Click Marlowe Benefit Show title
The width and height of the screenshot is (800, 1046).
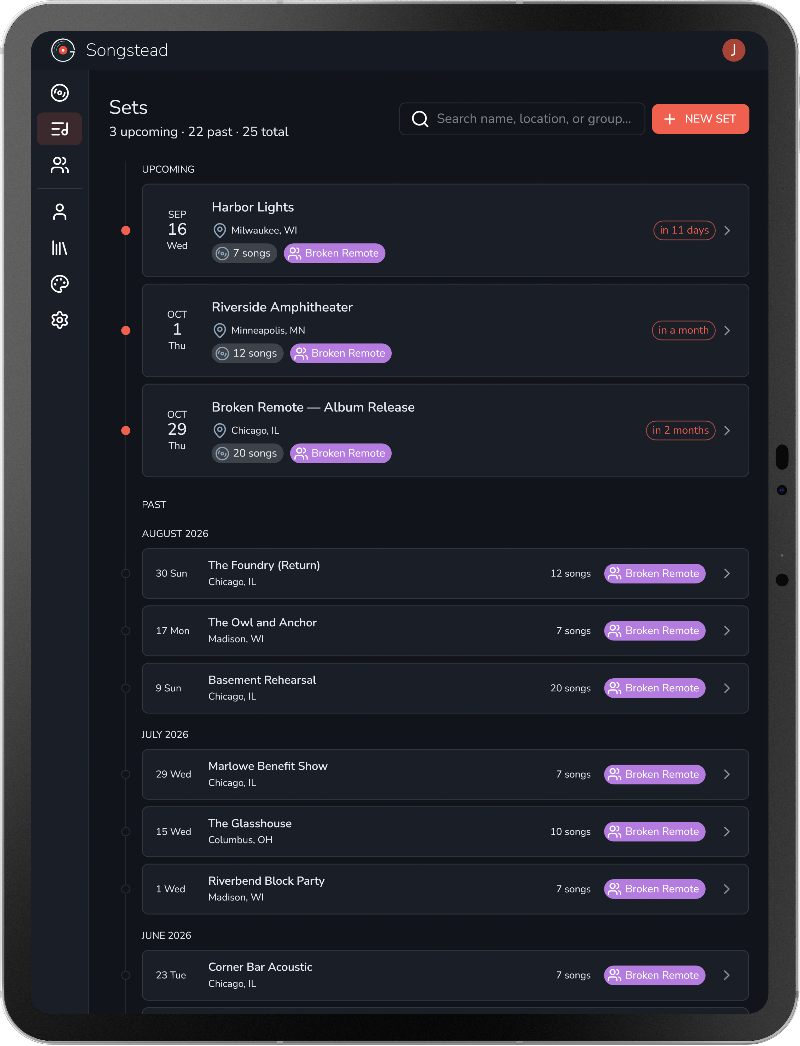pos(268,766)
